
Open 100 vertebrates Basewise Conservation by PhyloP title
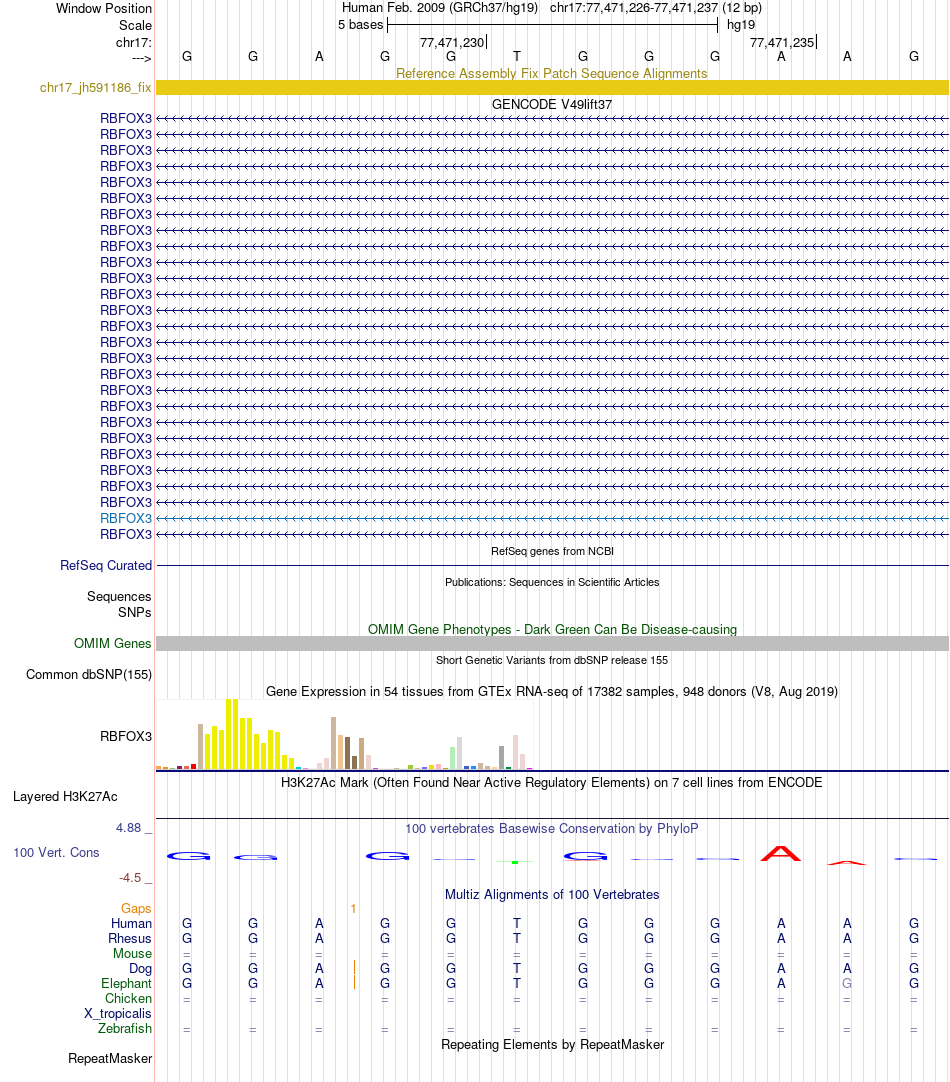coord(551,828)
